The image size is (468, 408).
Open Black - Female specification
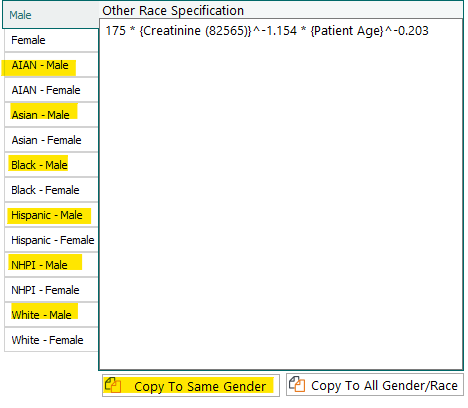coord(51,190)
